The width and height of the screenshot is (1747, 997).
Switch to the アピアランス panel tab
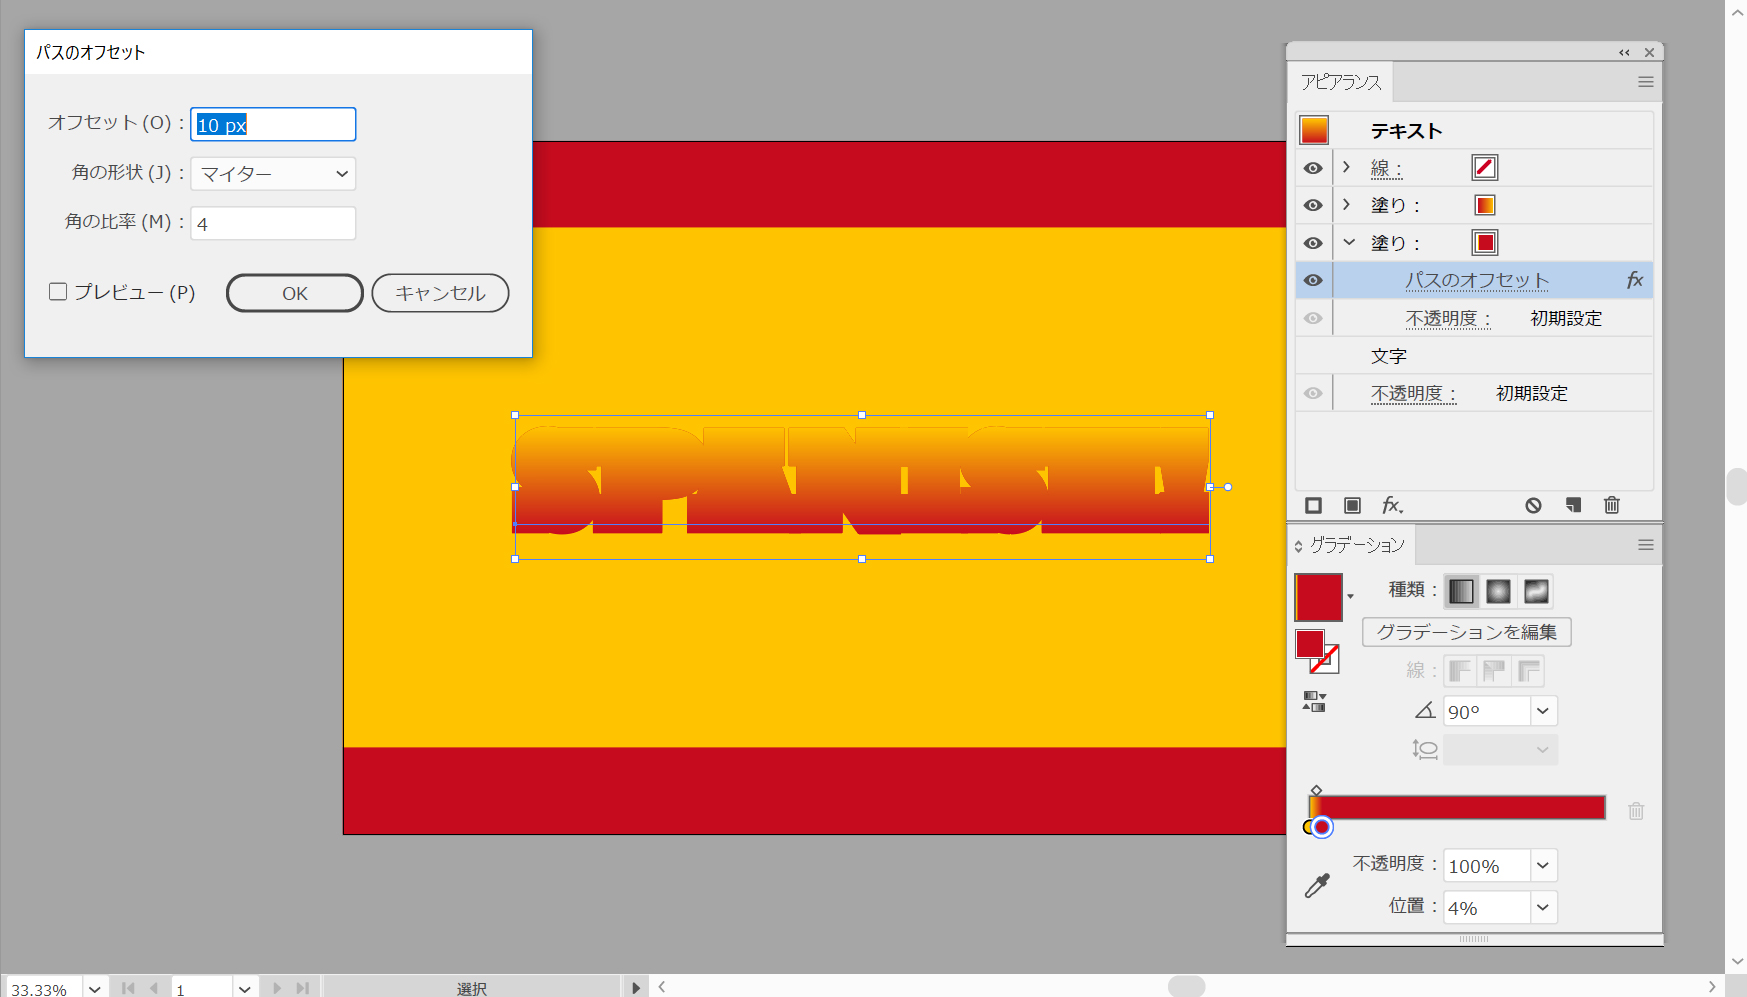[x=1340, y=82]
